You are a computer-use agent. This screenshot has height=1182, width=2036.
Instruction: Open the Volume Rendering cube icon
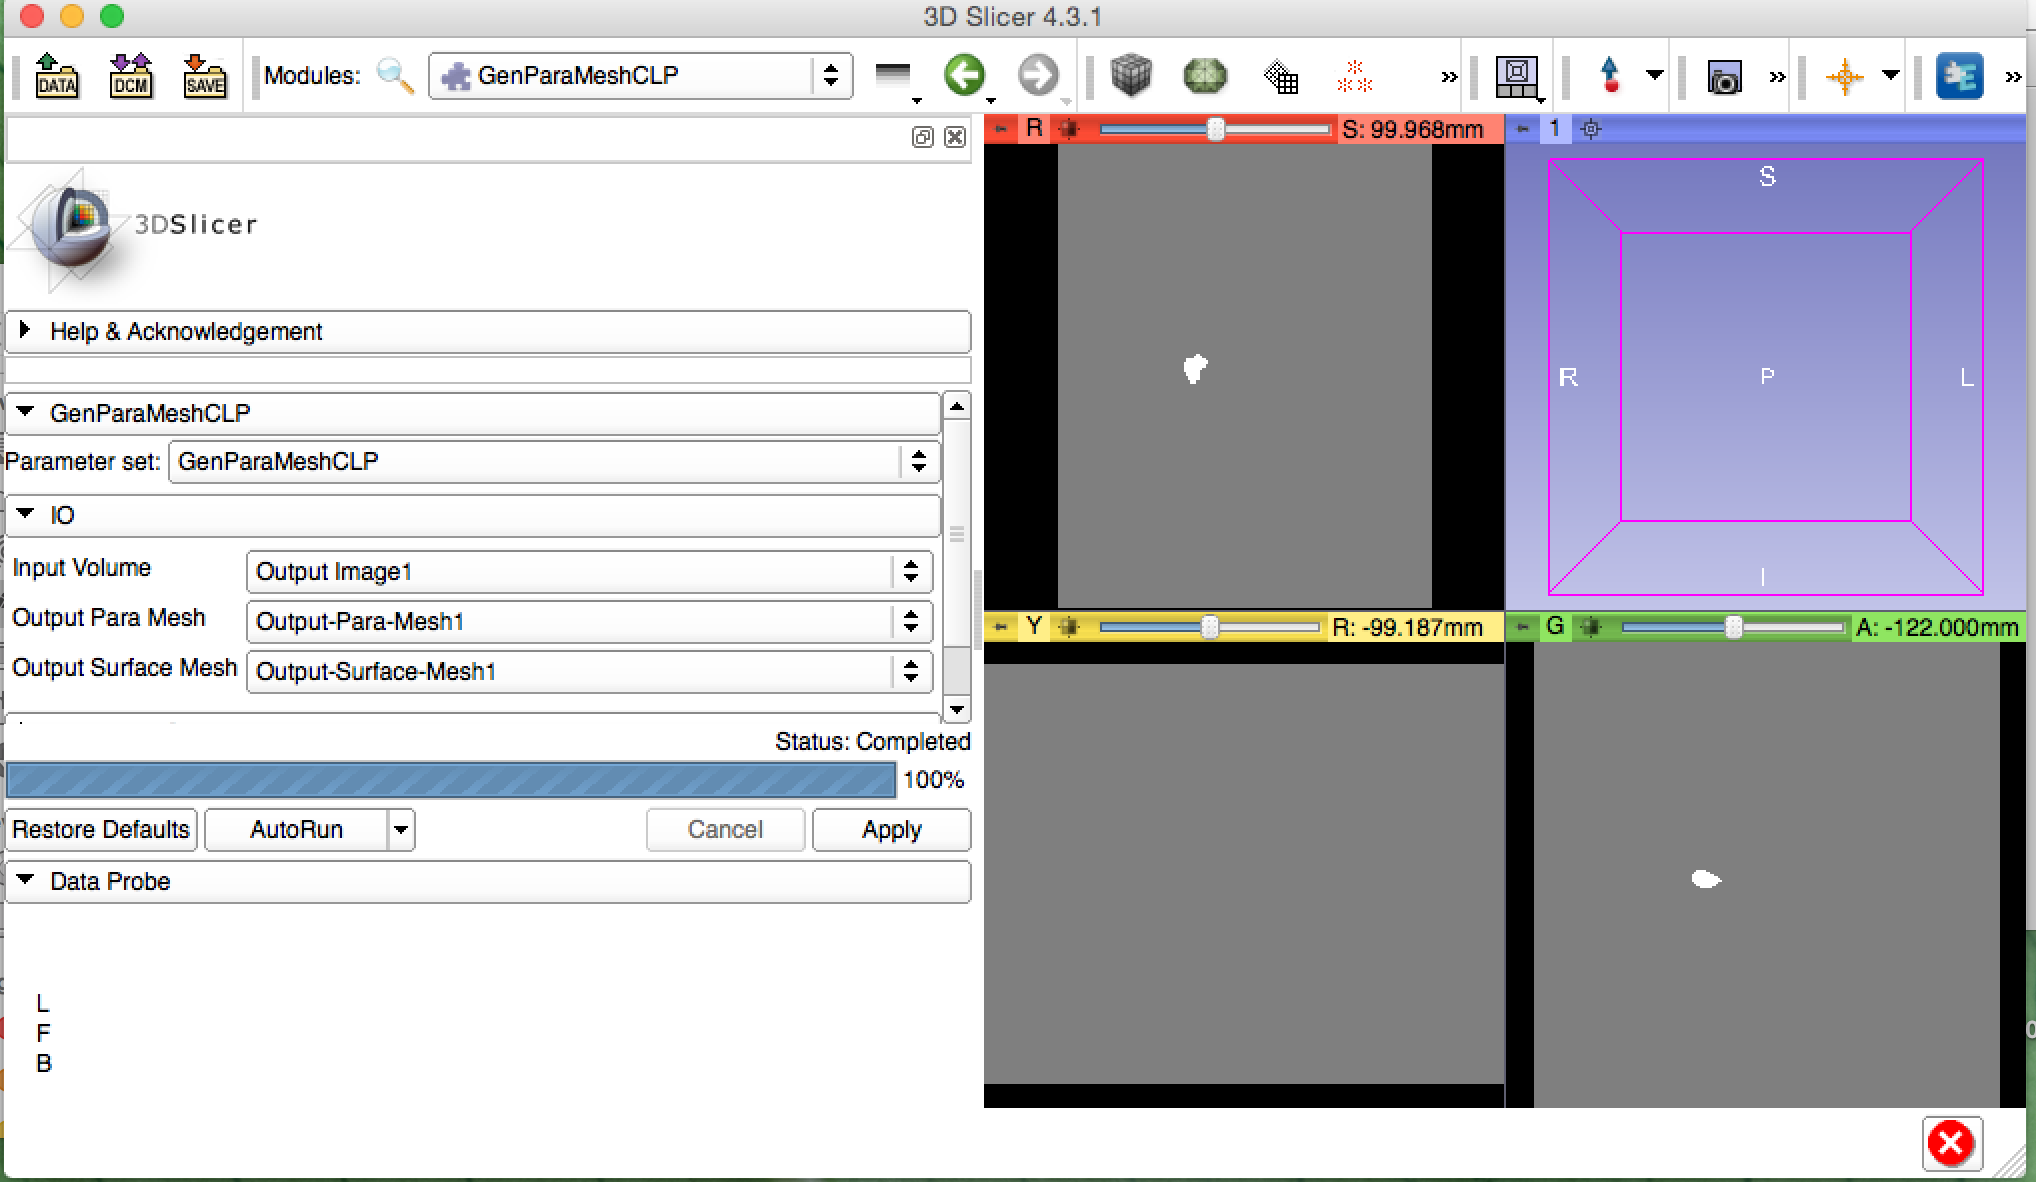[1131, 76]
